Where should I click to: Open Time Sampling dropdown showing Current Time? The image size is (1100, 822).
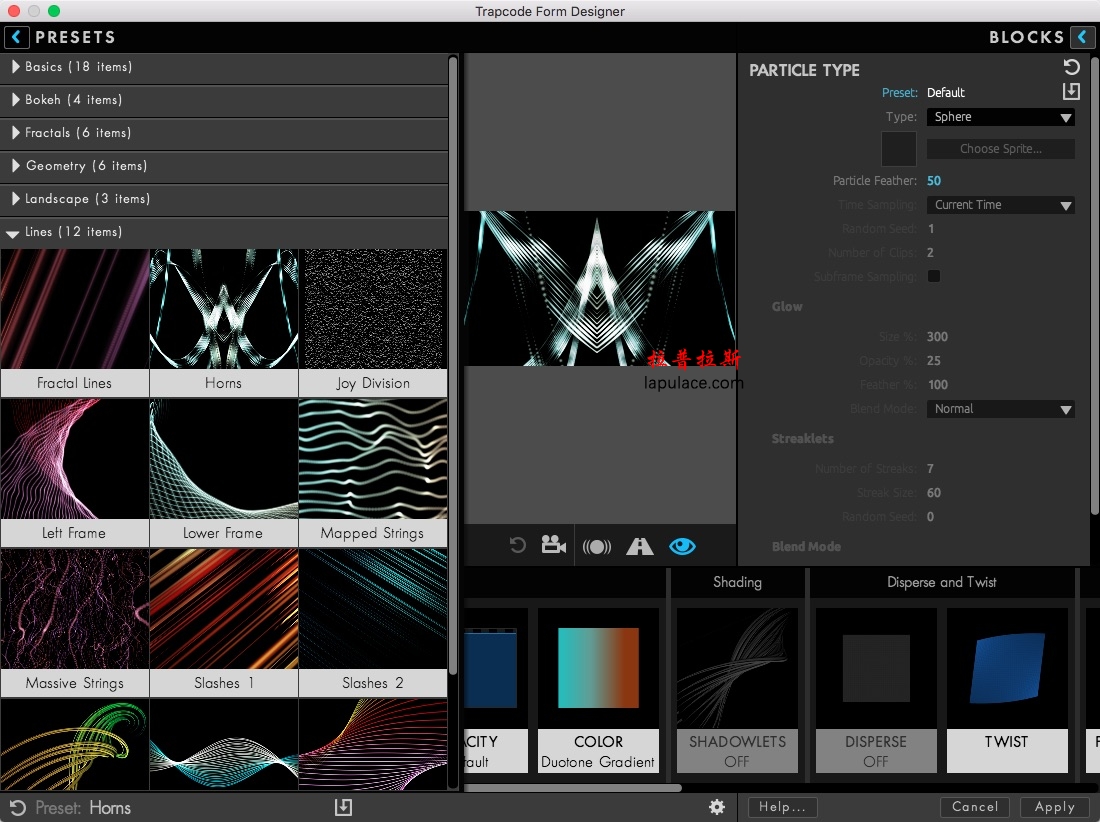coord(1000,205)
